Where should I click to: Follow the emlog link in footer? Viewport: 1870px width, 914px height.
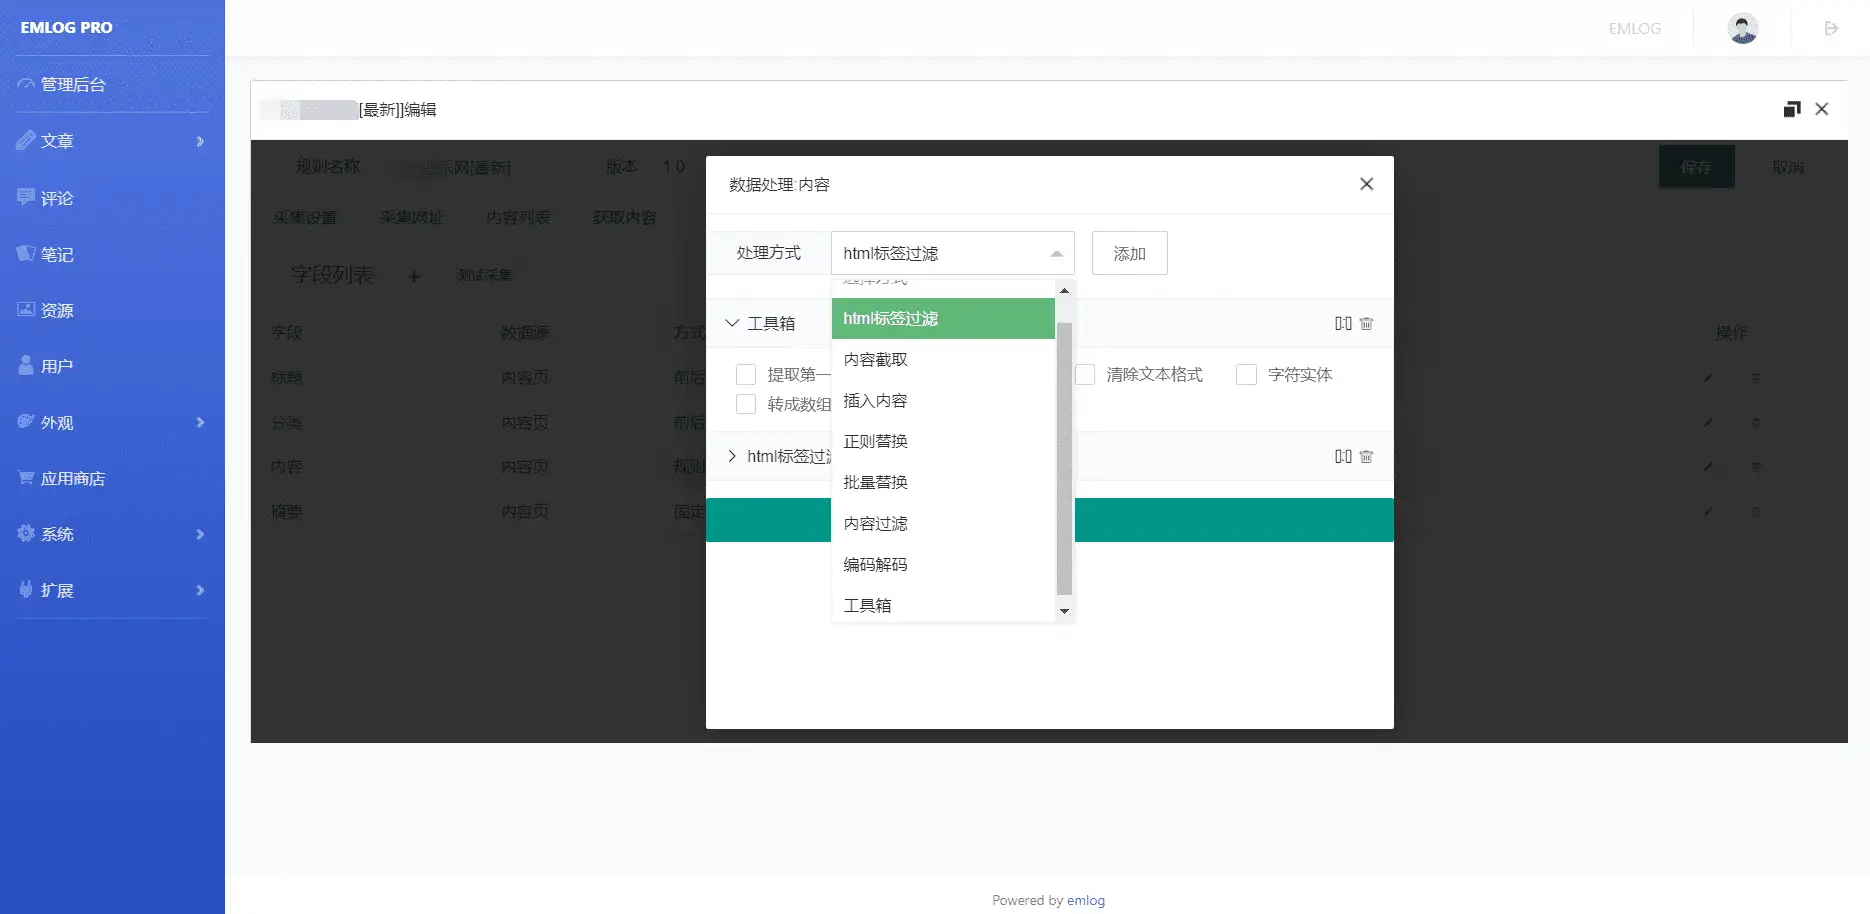click(1085, 900)
